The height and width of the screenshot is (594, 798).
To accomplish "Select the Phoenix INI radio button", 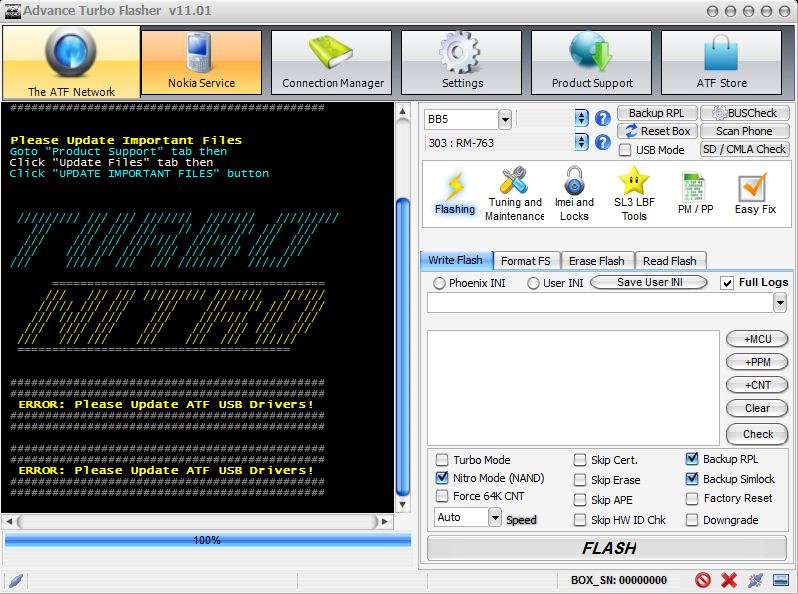I will click(439, 283).
